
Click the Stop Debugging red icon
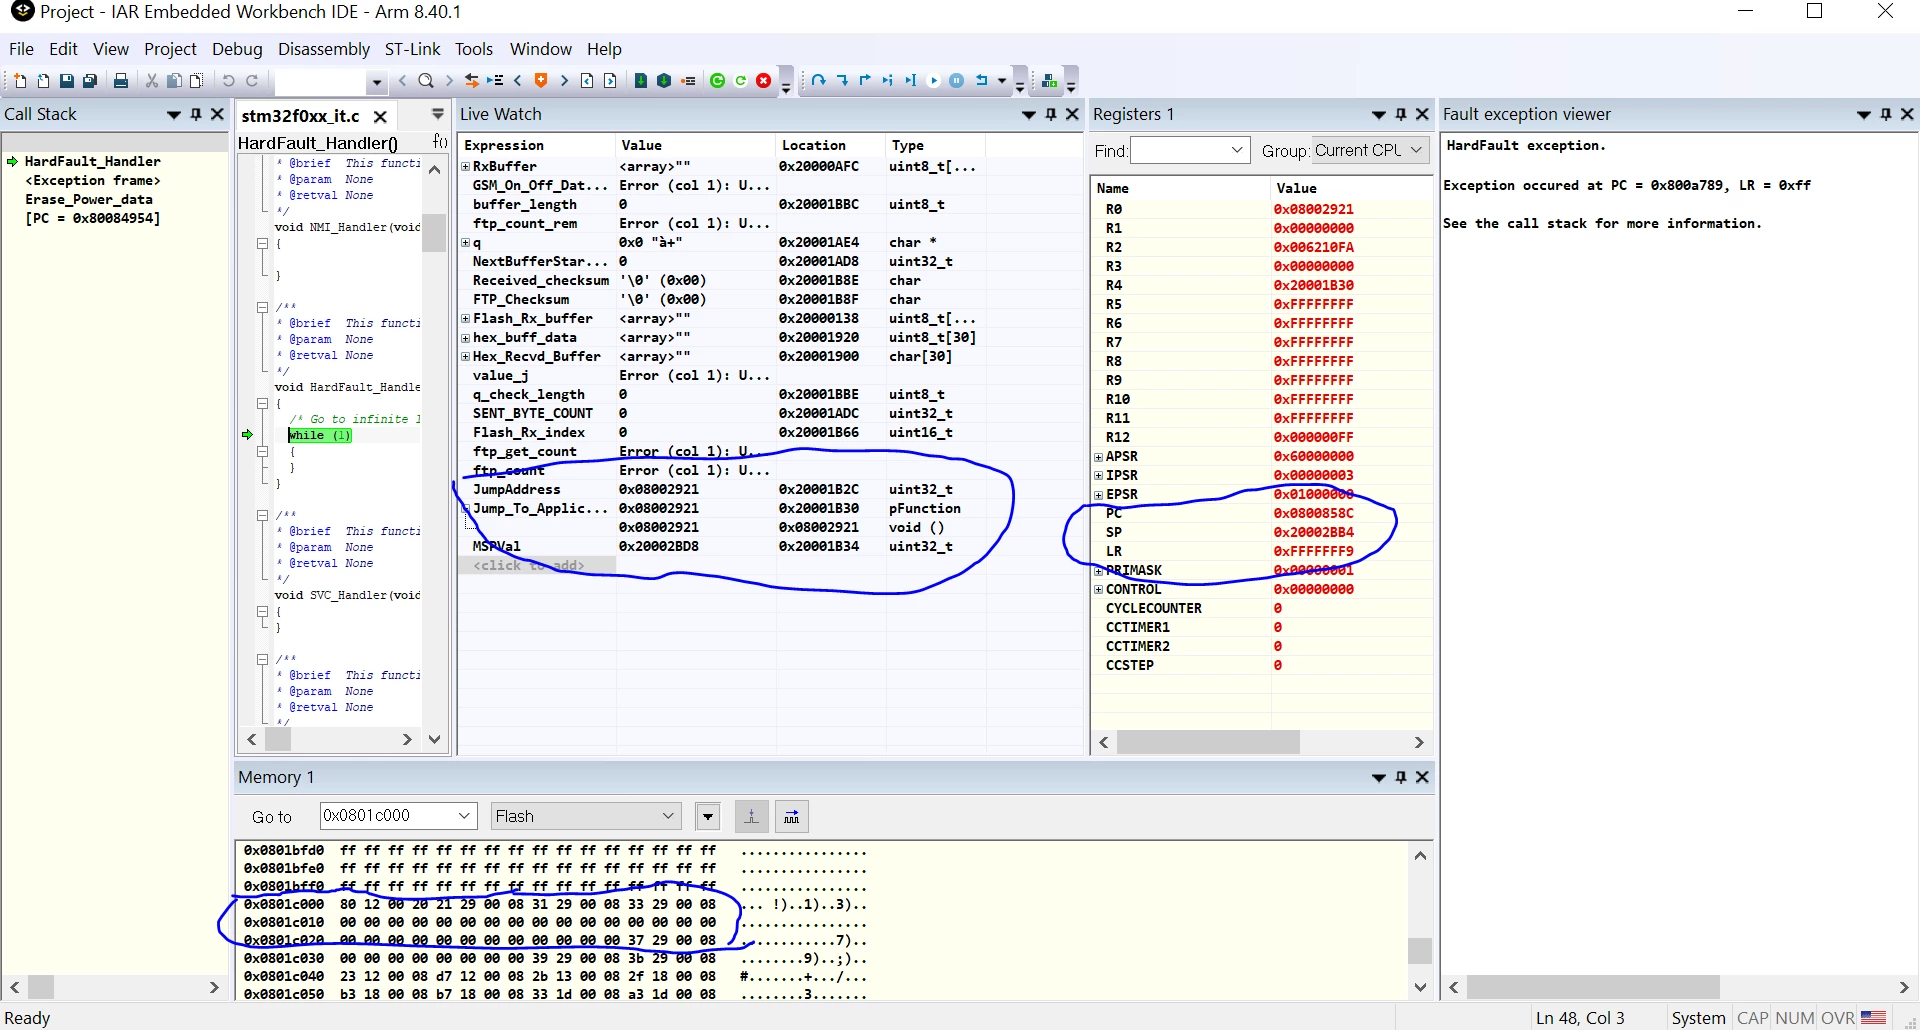(x=764, y=81)
